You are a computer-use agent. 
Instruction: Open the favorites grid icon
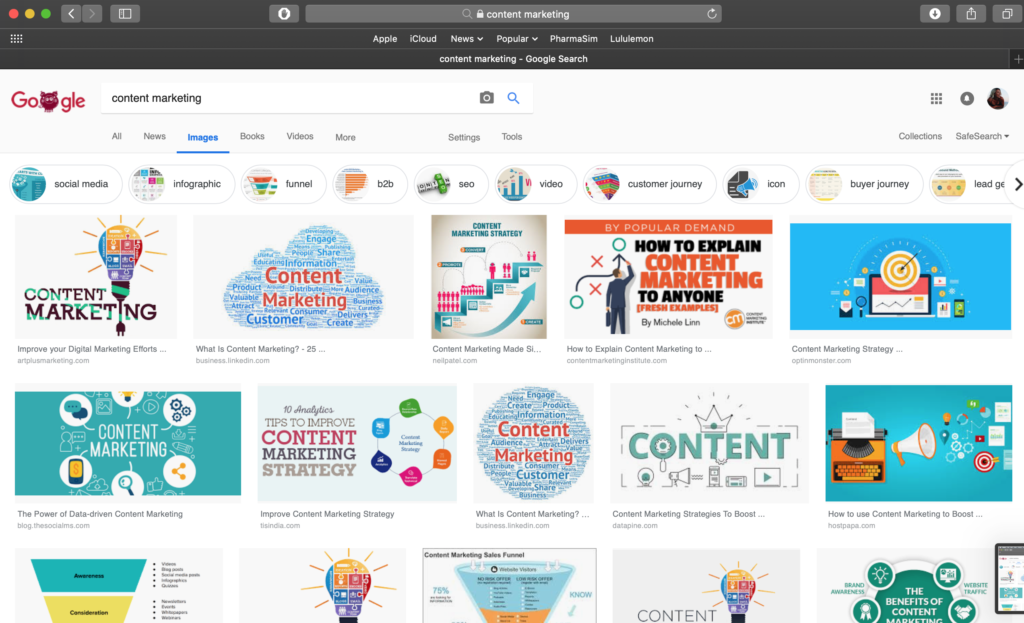16,39
